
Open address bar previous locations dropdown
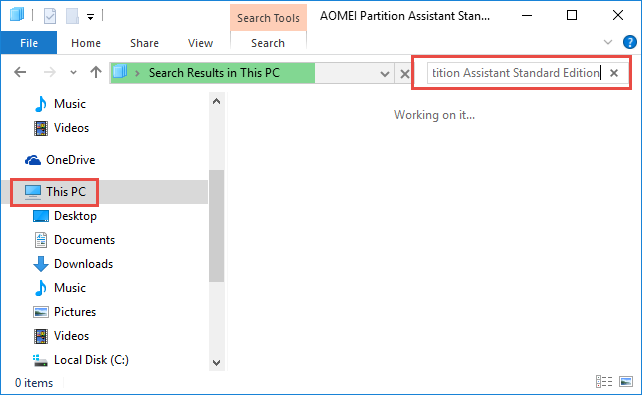pyautogui.click(x=384, y=74)
